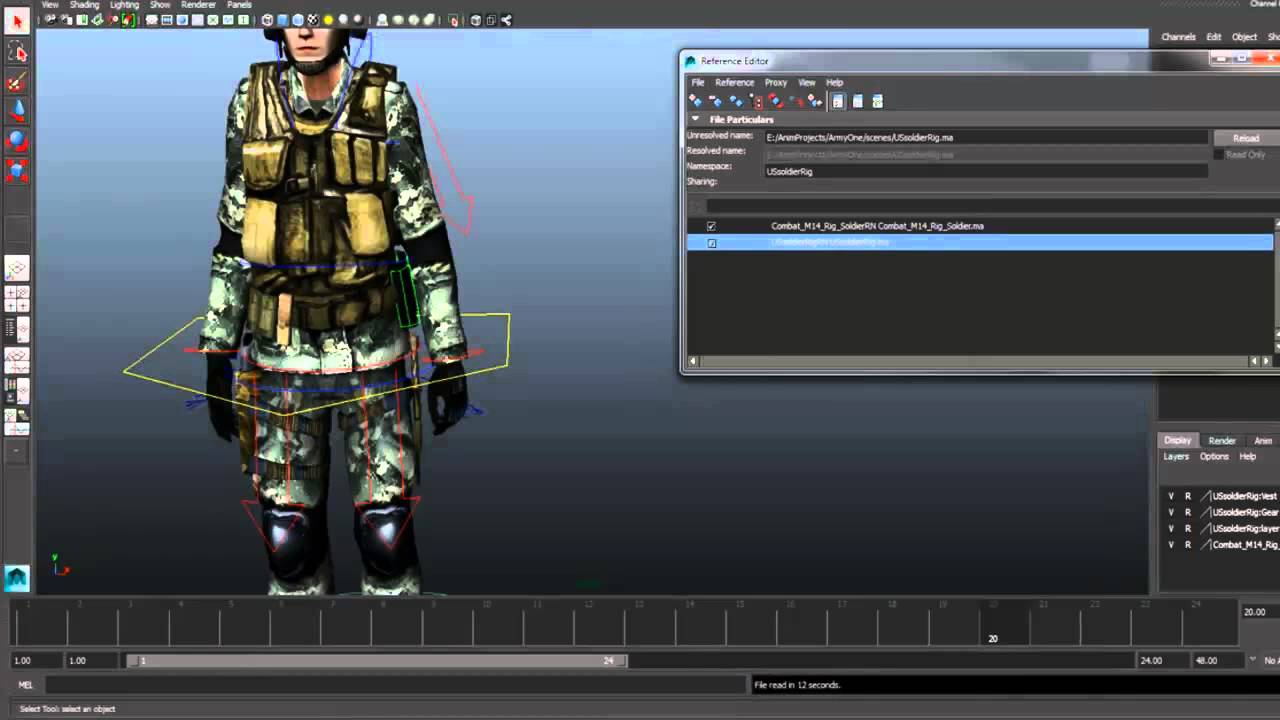
Task: Activate the Move tool blue cone icon
Action: point(17,111)
